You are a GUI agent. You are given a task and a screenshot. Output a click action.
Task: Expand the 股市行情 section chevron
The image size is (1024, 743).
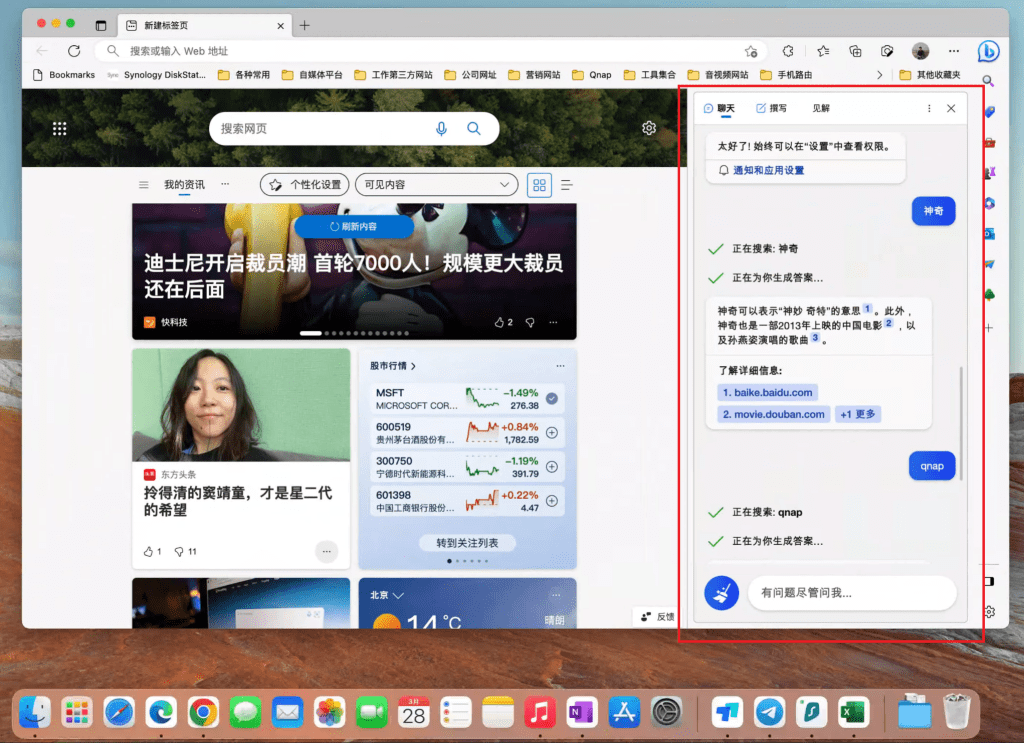point(413,366)
